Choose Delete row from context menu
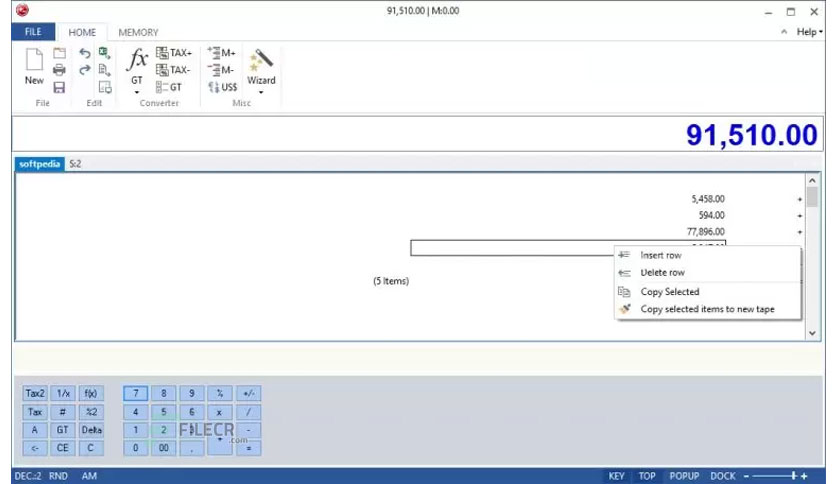 (x=708, y=272)
